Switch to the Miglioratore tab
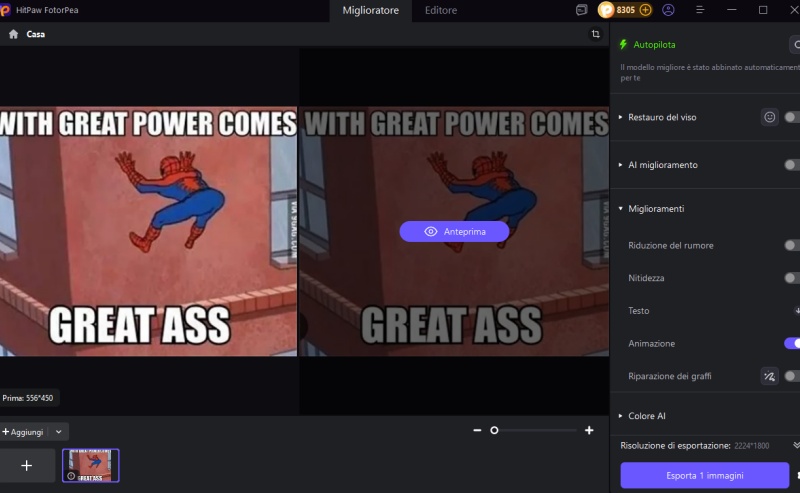 coord(370,10)
